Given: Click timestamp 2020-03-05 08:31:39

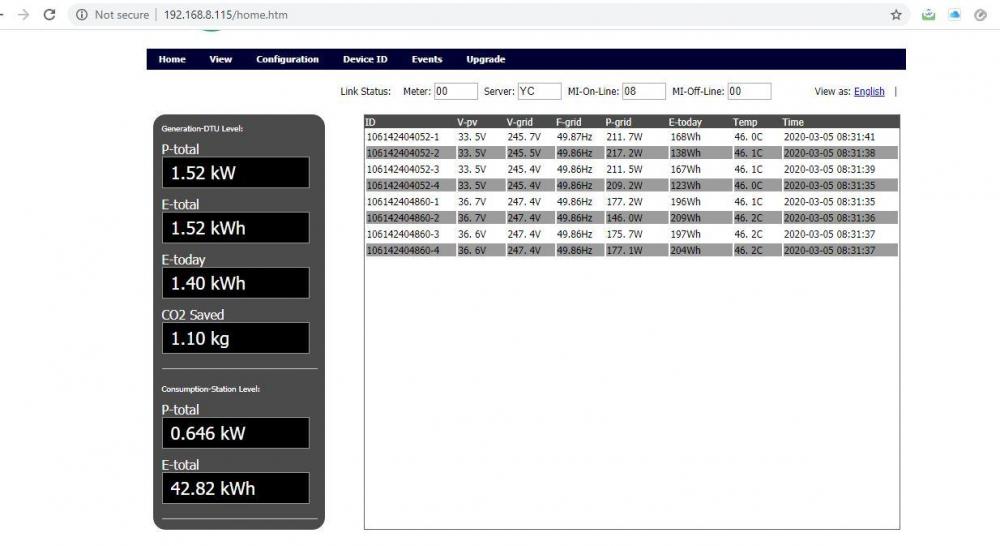Looking at the screenshot, I should 829,169.
